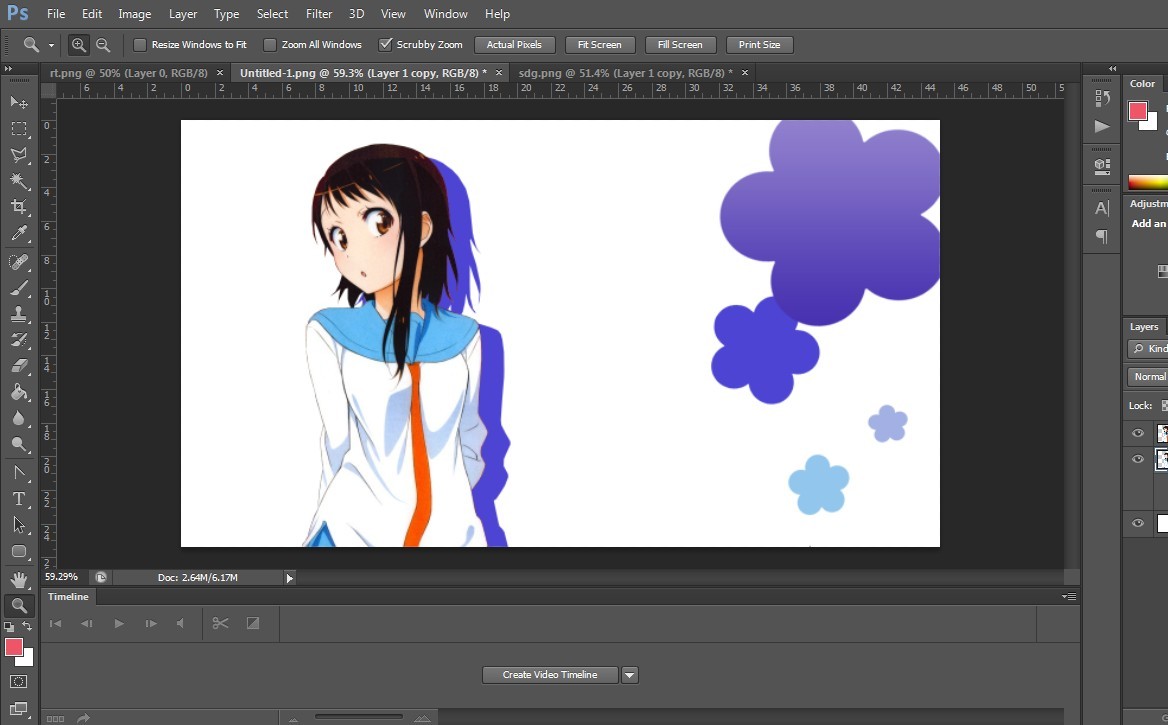Click the Zoom Out magnifier icon
The width and height of the screenshot is (1168, 725).
(x=103, y=45)
